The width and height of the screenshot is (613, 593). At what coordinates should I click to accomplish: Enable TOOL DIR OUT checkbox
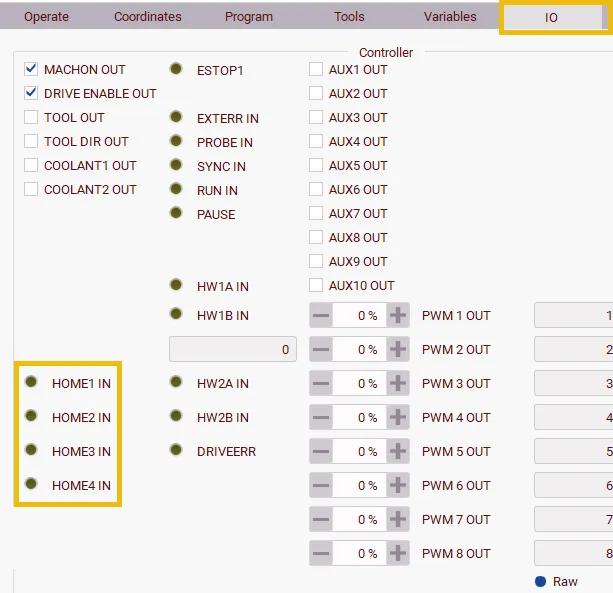31,141
